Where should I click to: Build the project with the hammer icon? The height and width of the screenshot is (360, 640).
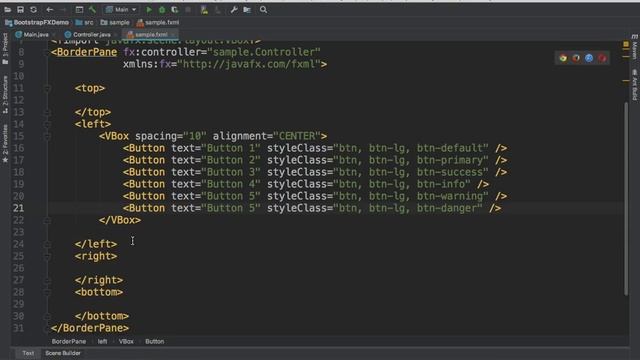click(x=92, y=9)
